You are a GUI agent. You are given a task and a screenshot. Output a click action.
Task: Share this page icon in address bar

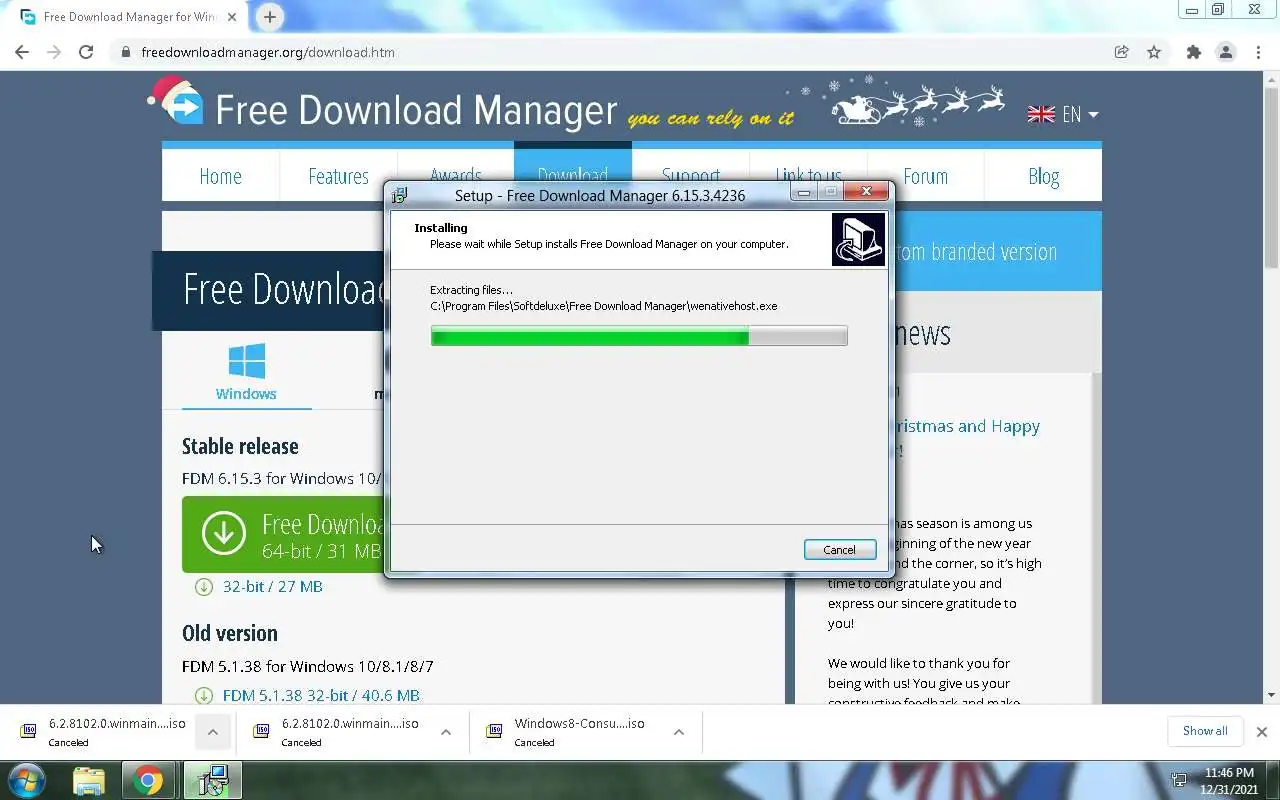tap(1122, 52)
